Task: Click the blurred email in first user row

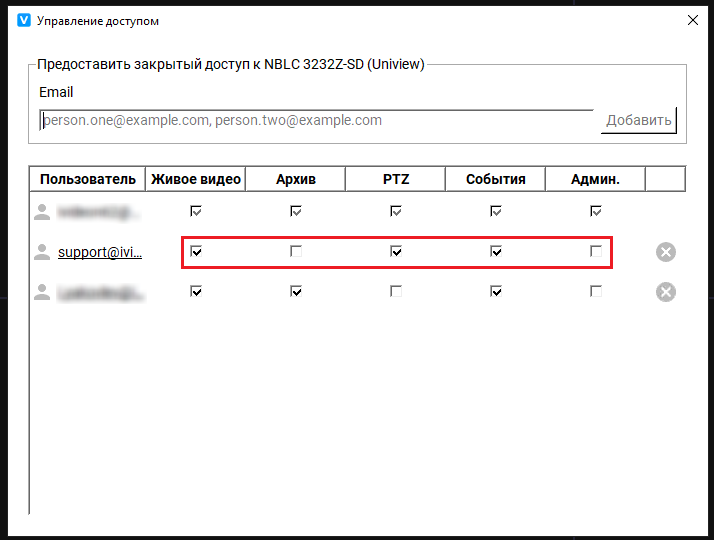Action: [x=98, y=212]
